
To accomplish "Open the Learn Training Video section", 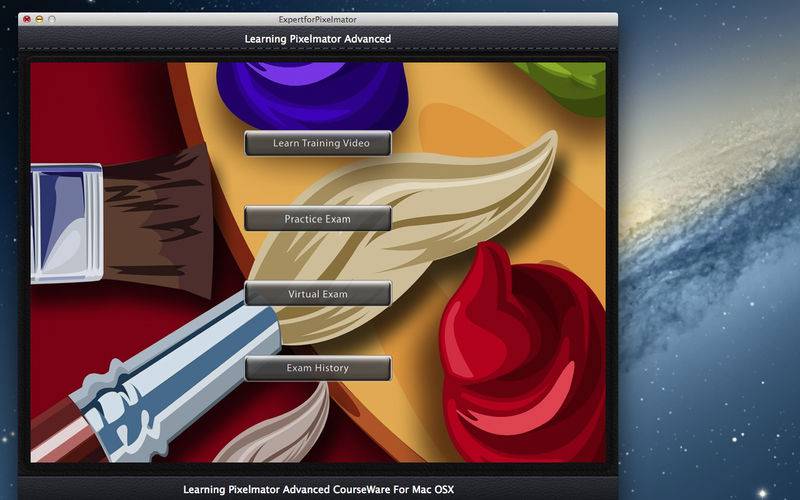I will coord(318,143).
